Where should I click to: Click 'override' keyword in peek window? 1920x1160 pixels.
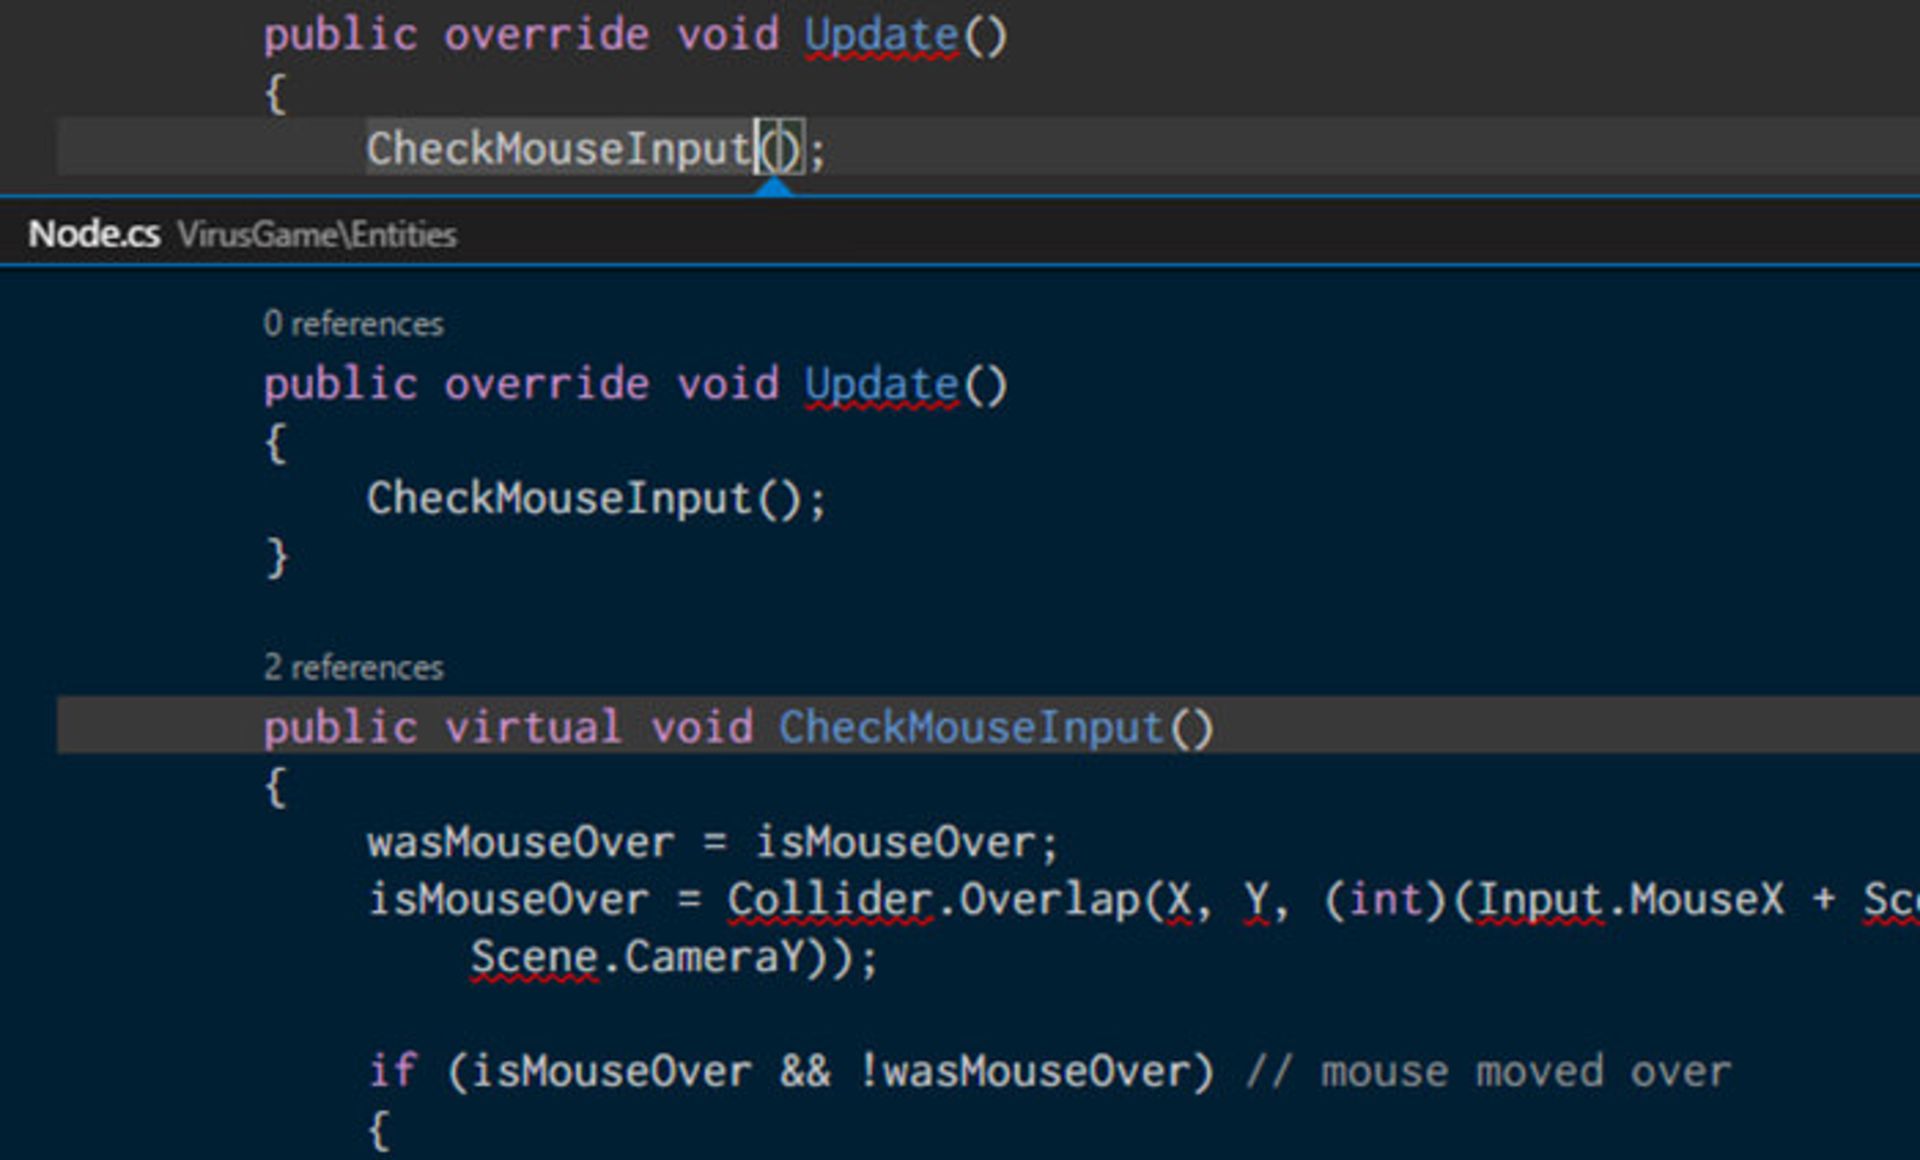(547, 384)
